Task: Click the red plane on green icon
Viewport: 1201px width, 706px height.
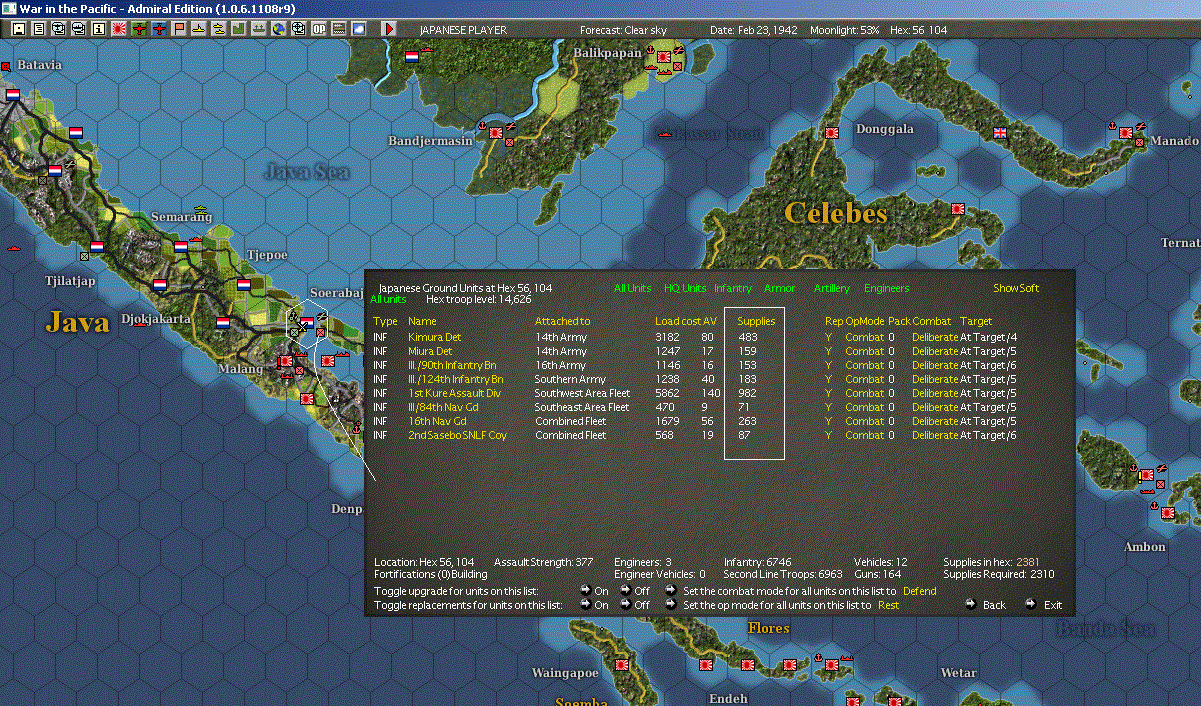Action: 139,29
